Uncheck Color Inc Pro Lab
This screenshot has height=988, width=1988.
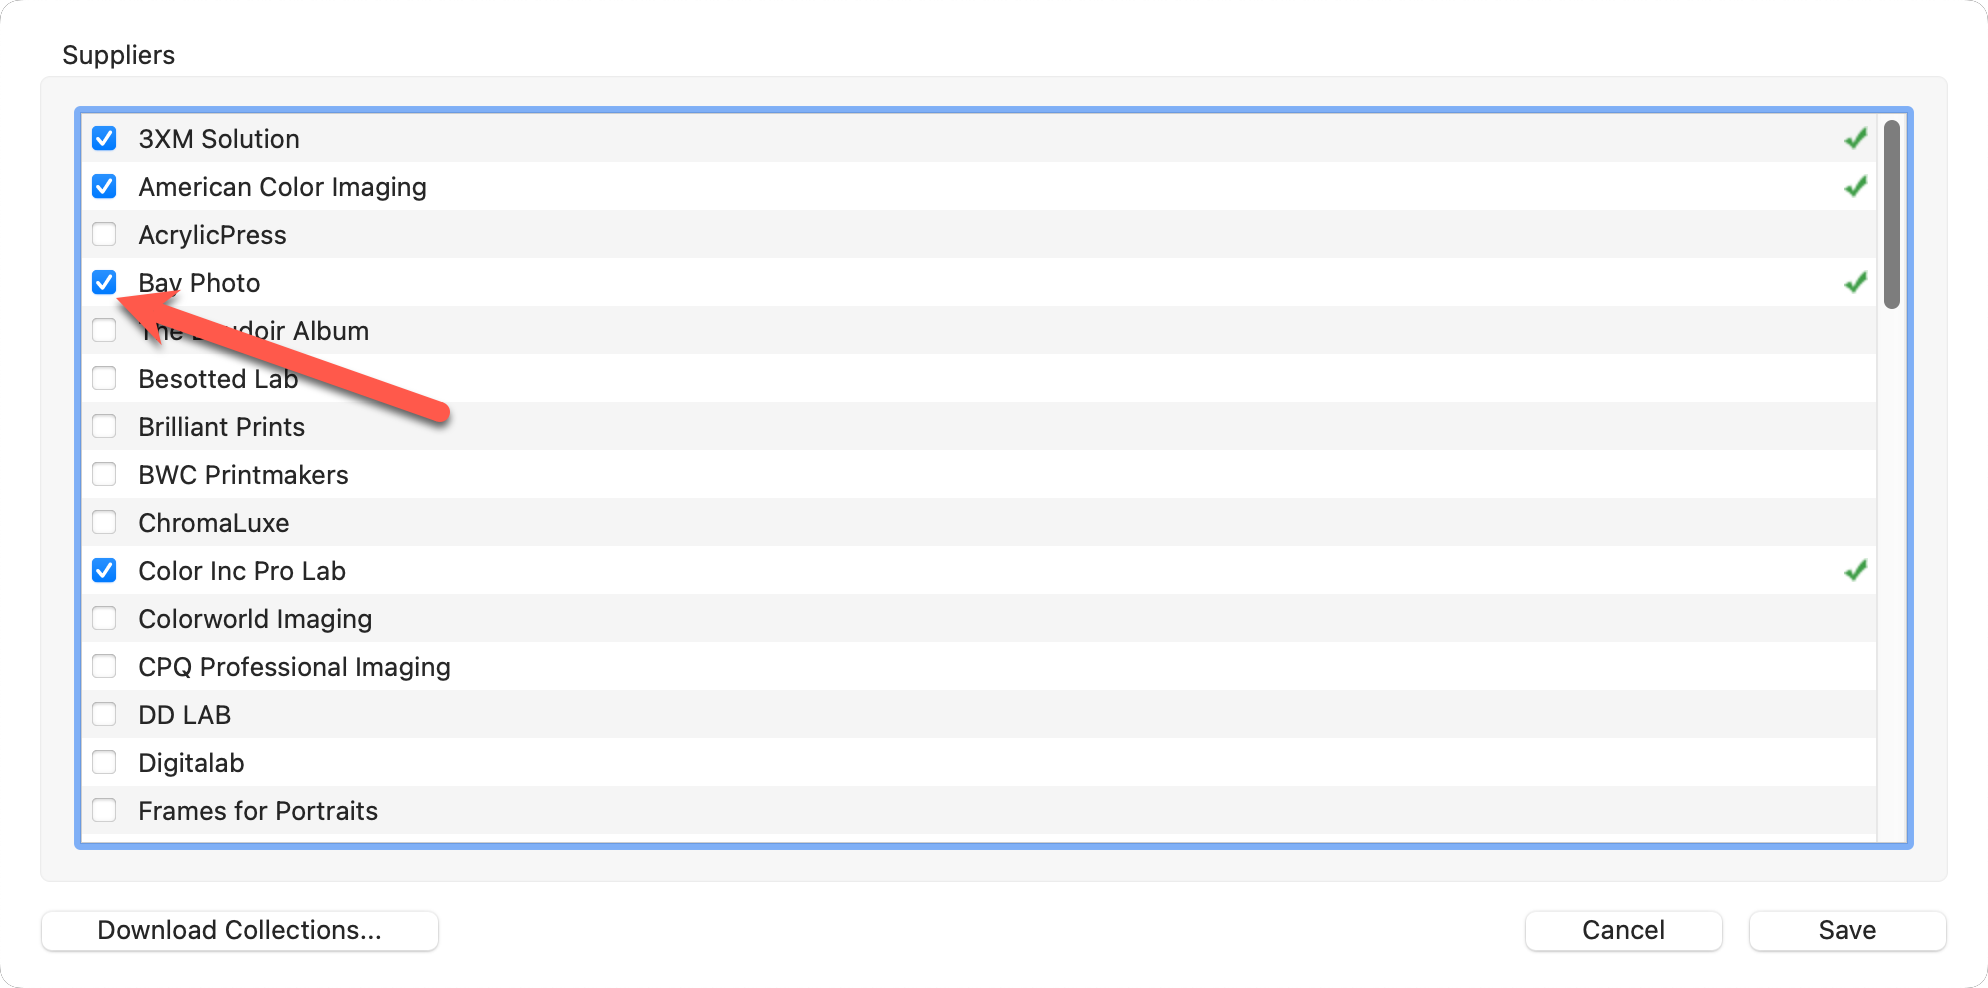pyautogui.click(x=104, y=571)
